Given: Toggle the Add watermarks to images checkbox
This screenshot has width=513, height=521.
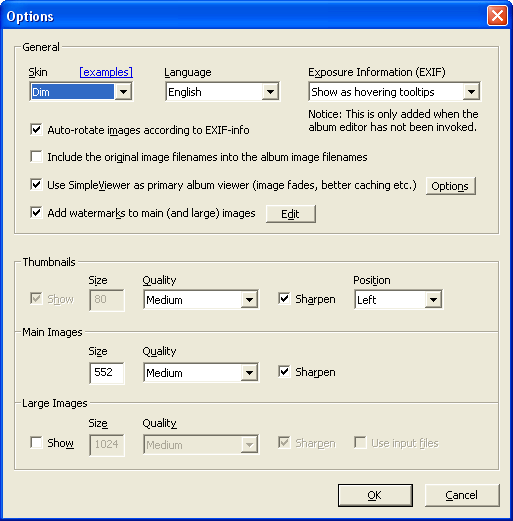Looking at the screenshot, I should pyautogui.click(x=36, y=213).
